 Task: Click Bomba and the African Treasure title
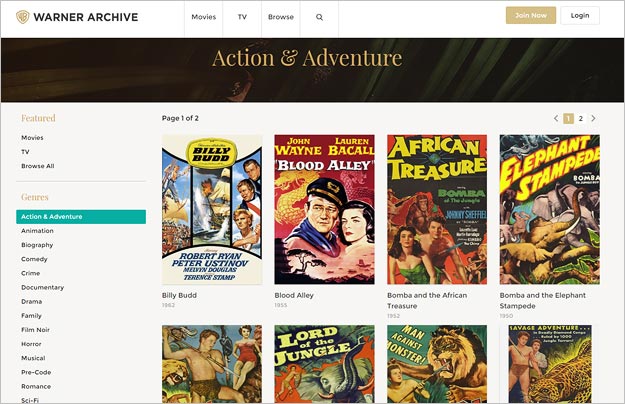tap(427, 300)
